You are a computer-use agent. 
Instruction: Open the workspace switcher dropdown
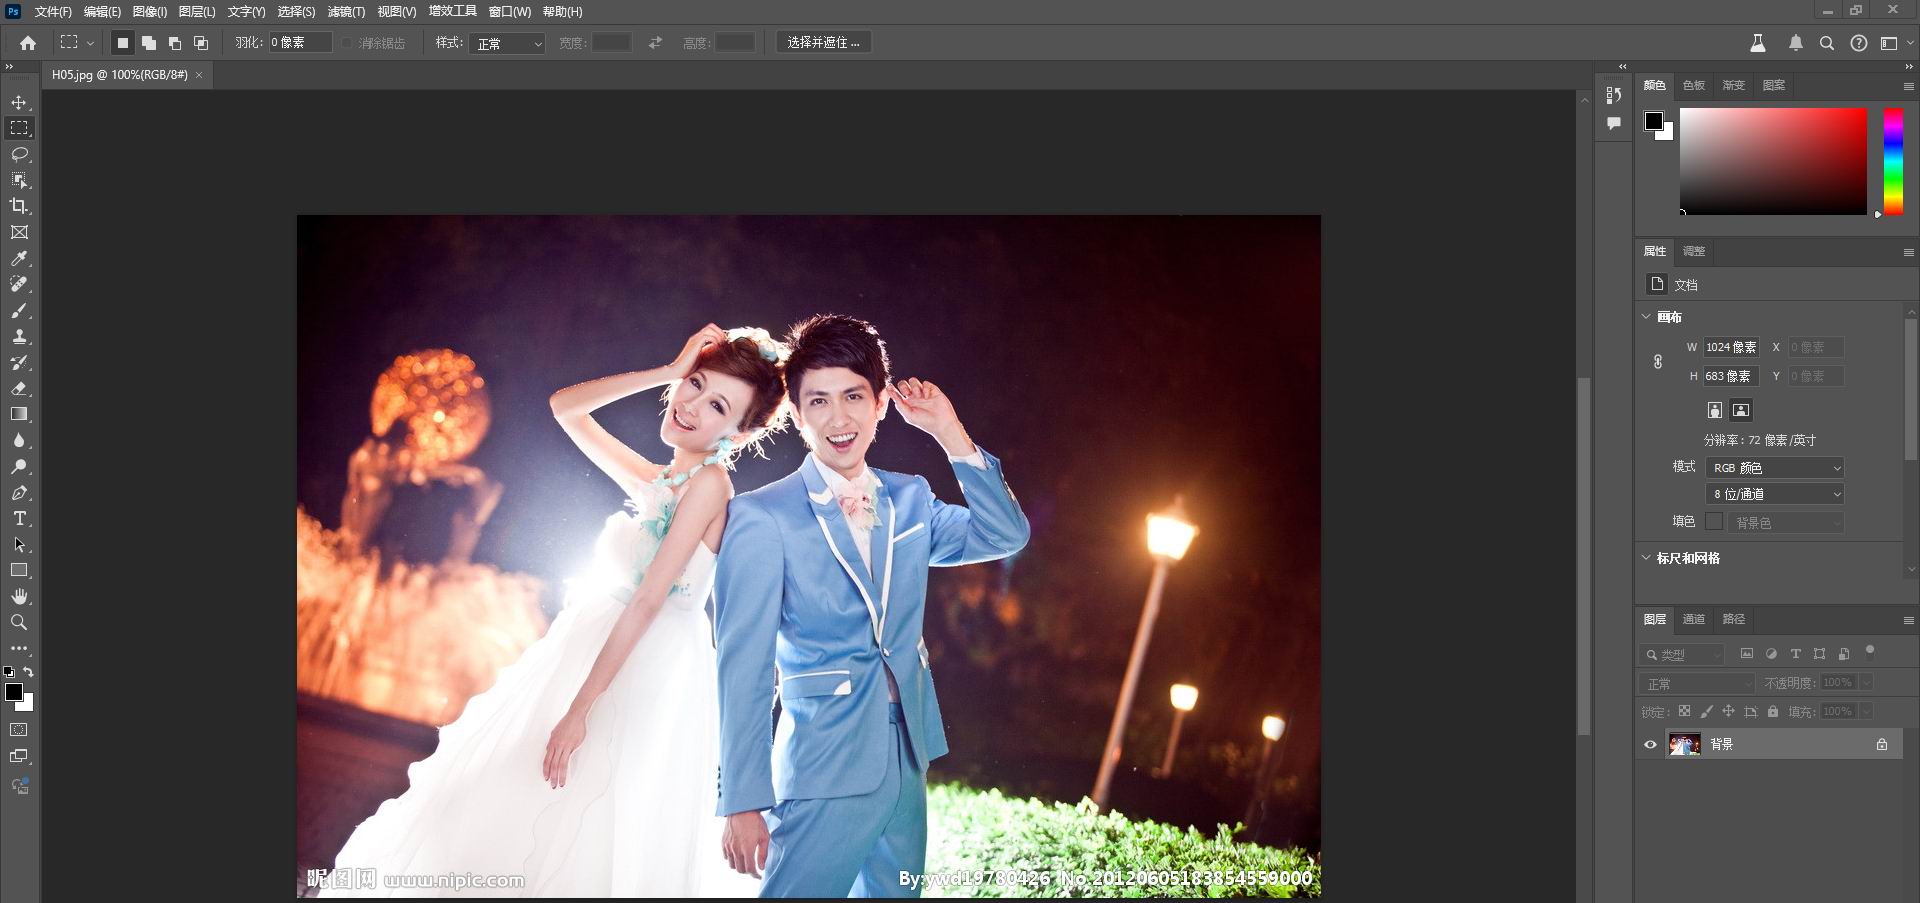[1896, 43]
